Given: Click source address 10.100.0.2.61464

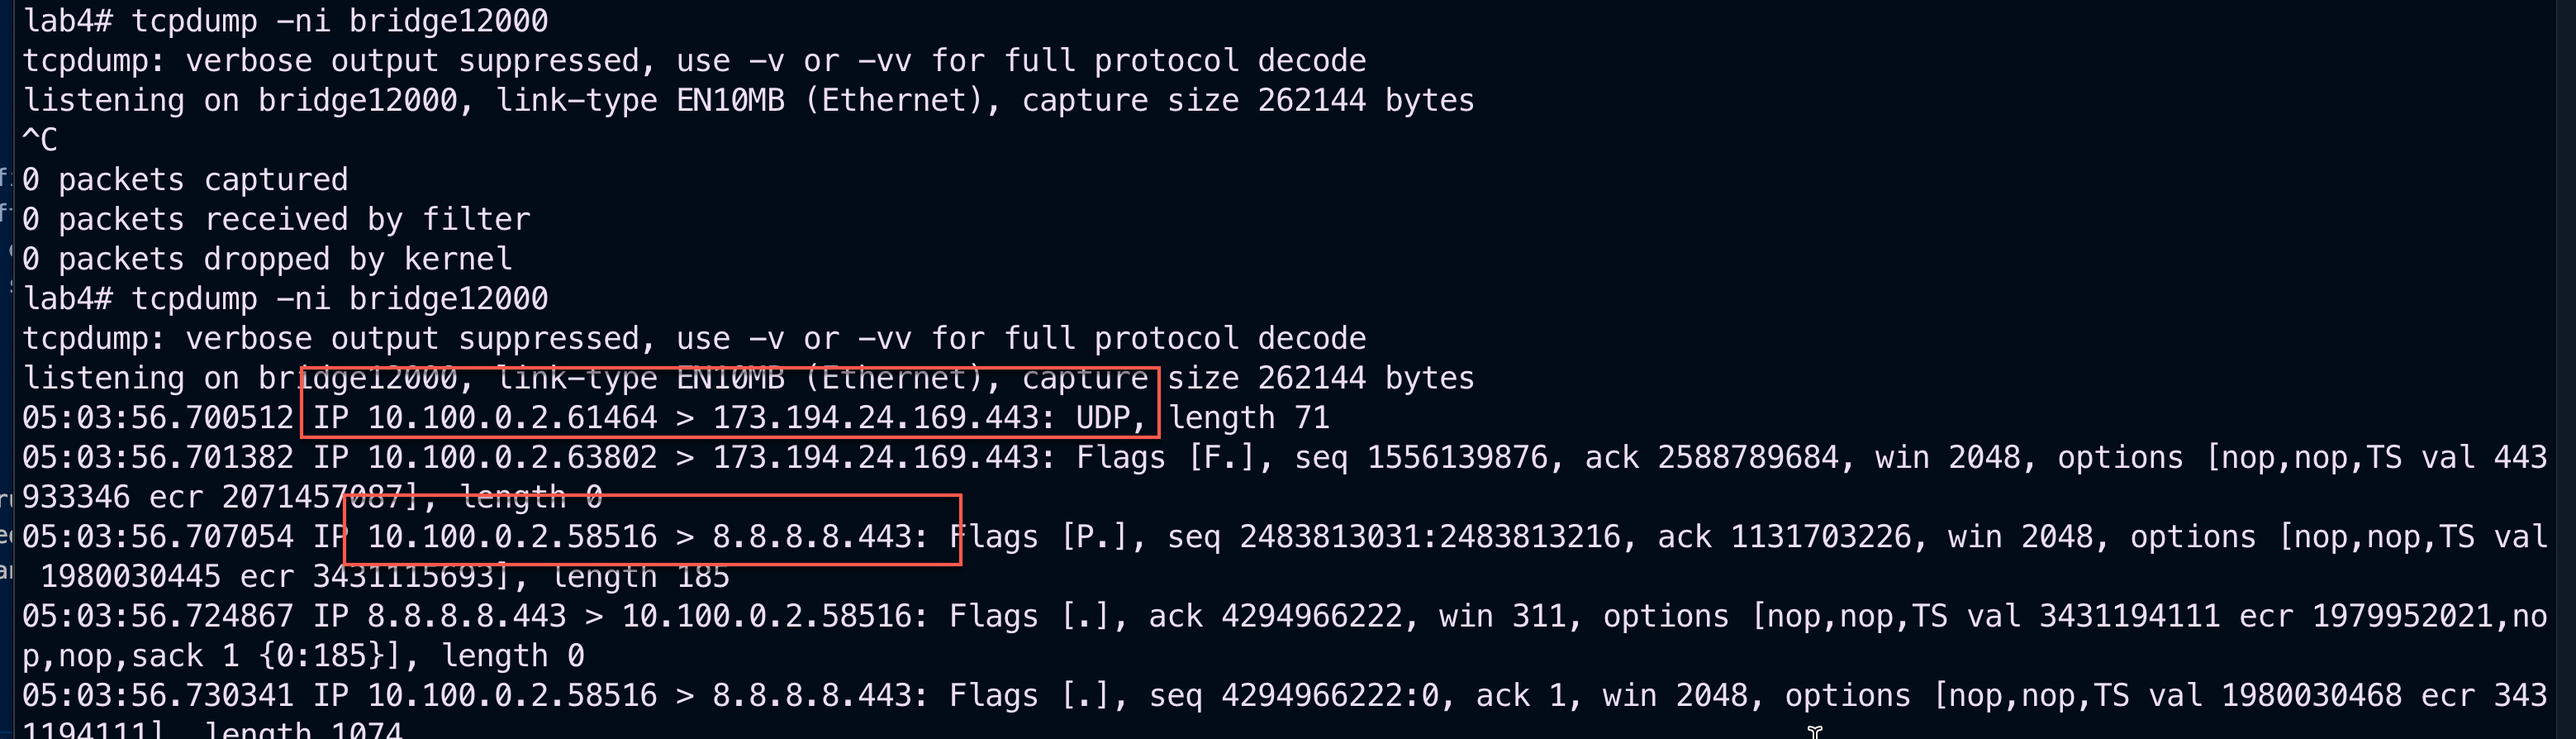Looking at the screenshot, I should [512, 417].
